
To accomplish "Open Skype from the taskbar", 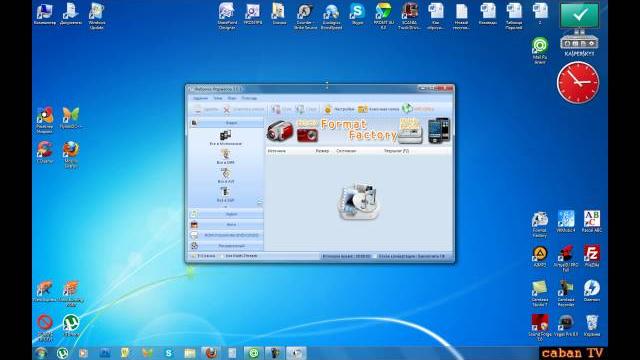I will 168,353.
